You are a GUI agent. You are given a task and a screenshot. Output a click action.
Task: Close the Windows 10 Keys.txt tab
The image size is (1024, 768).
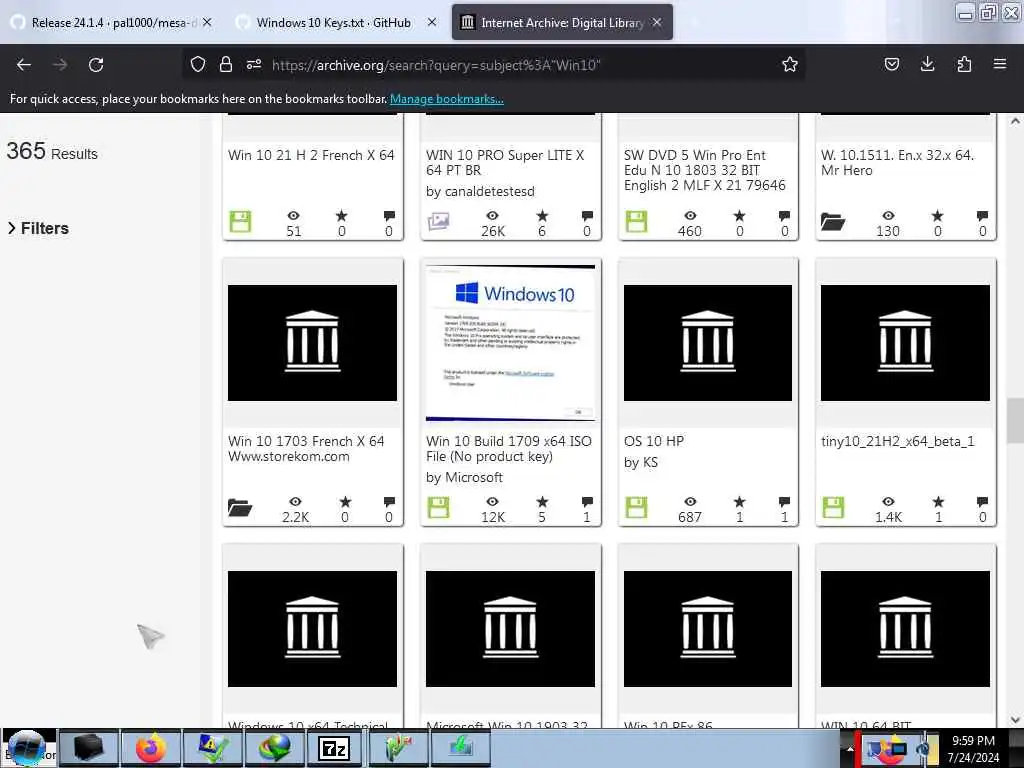432,22
